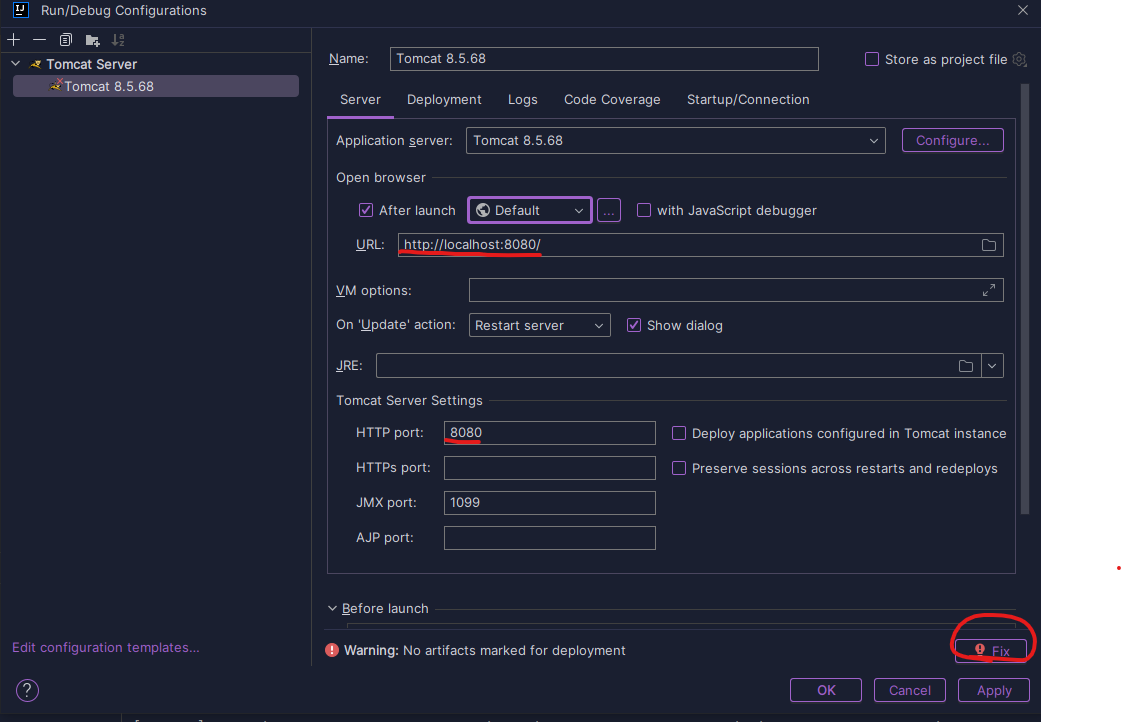1121x722 pixels.
Task: Focus the JMX port field
Action: point(550,503)
